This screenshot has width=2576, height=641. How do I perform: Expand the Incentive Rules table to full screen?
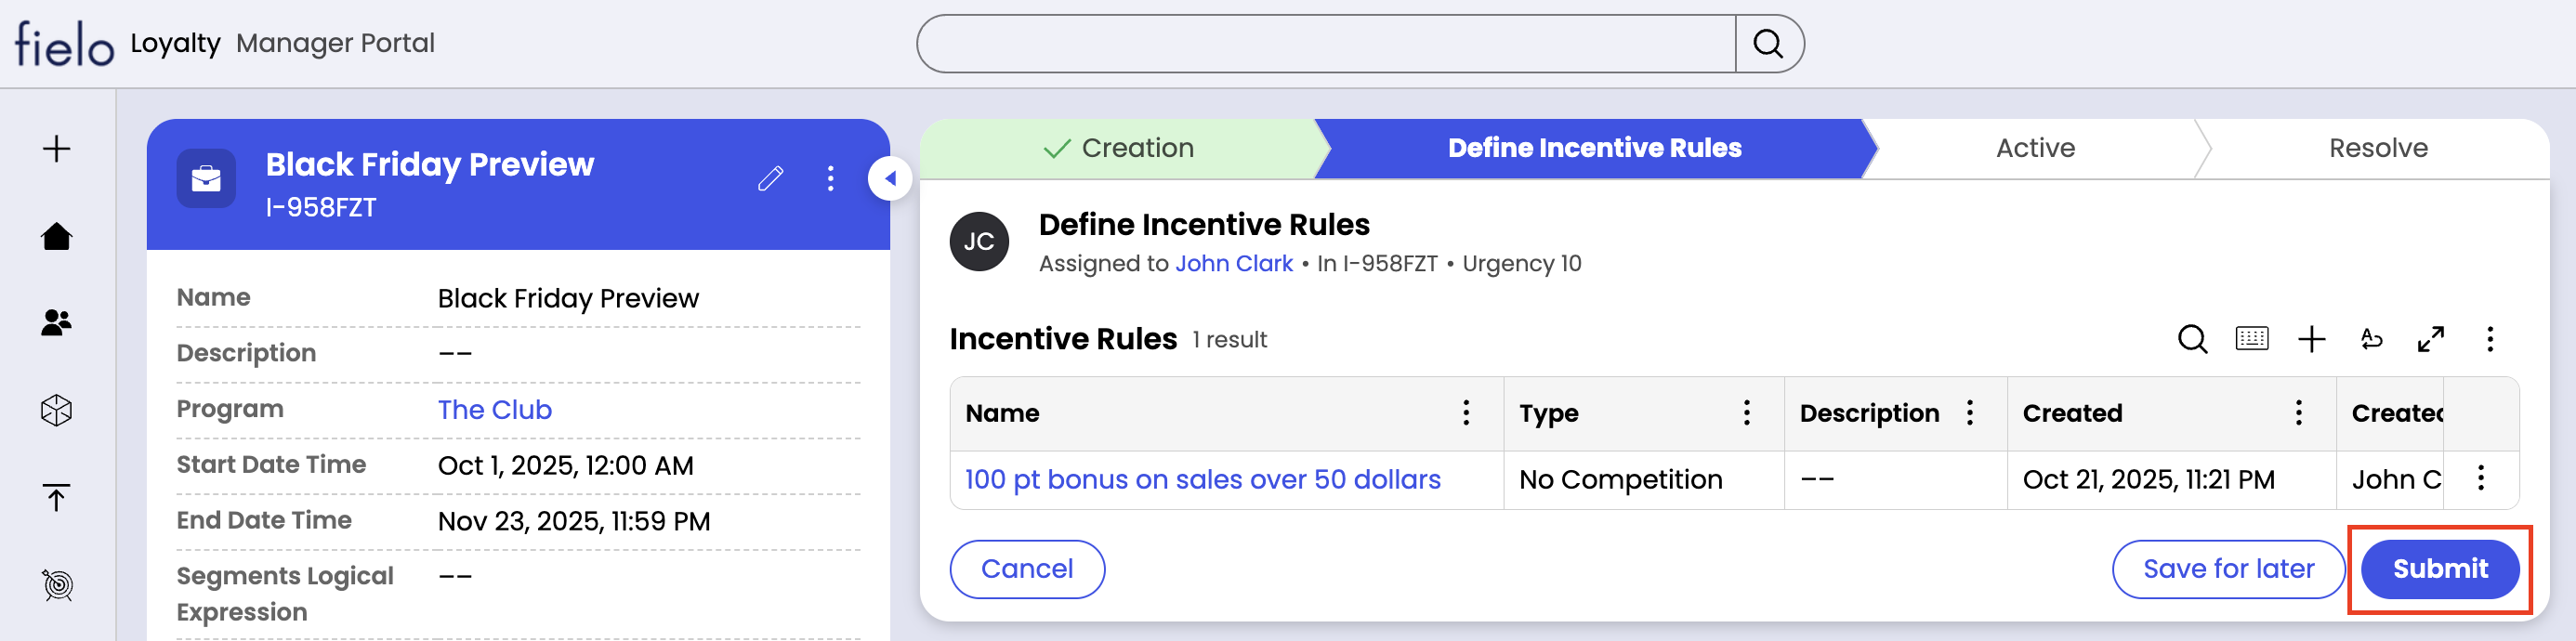coord(2430,340)
